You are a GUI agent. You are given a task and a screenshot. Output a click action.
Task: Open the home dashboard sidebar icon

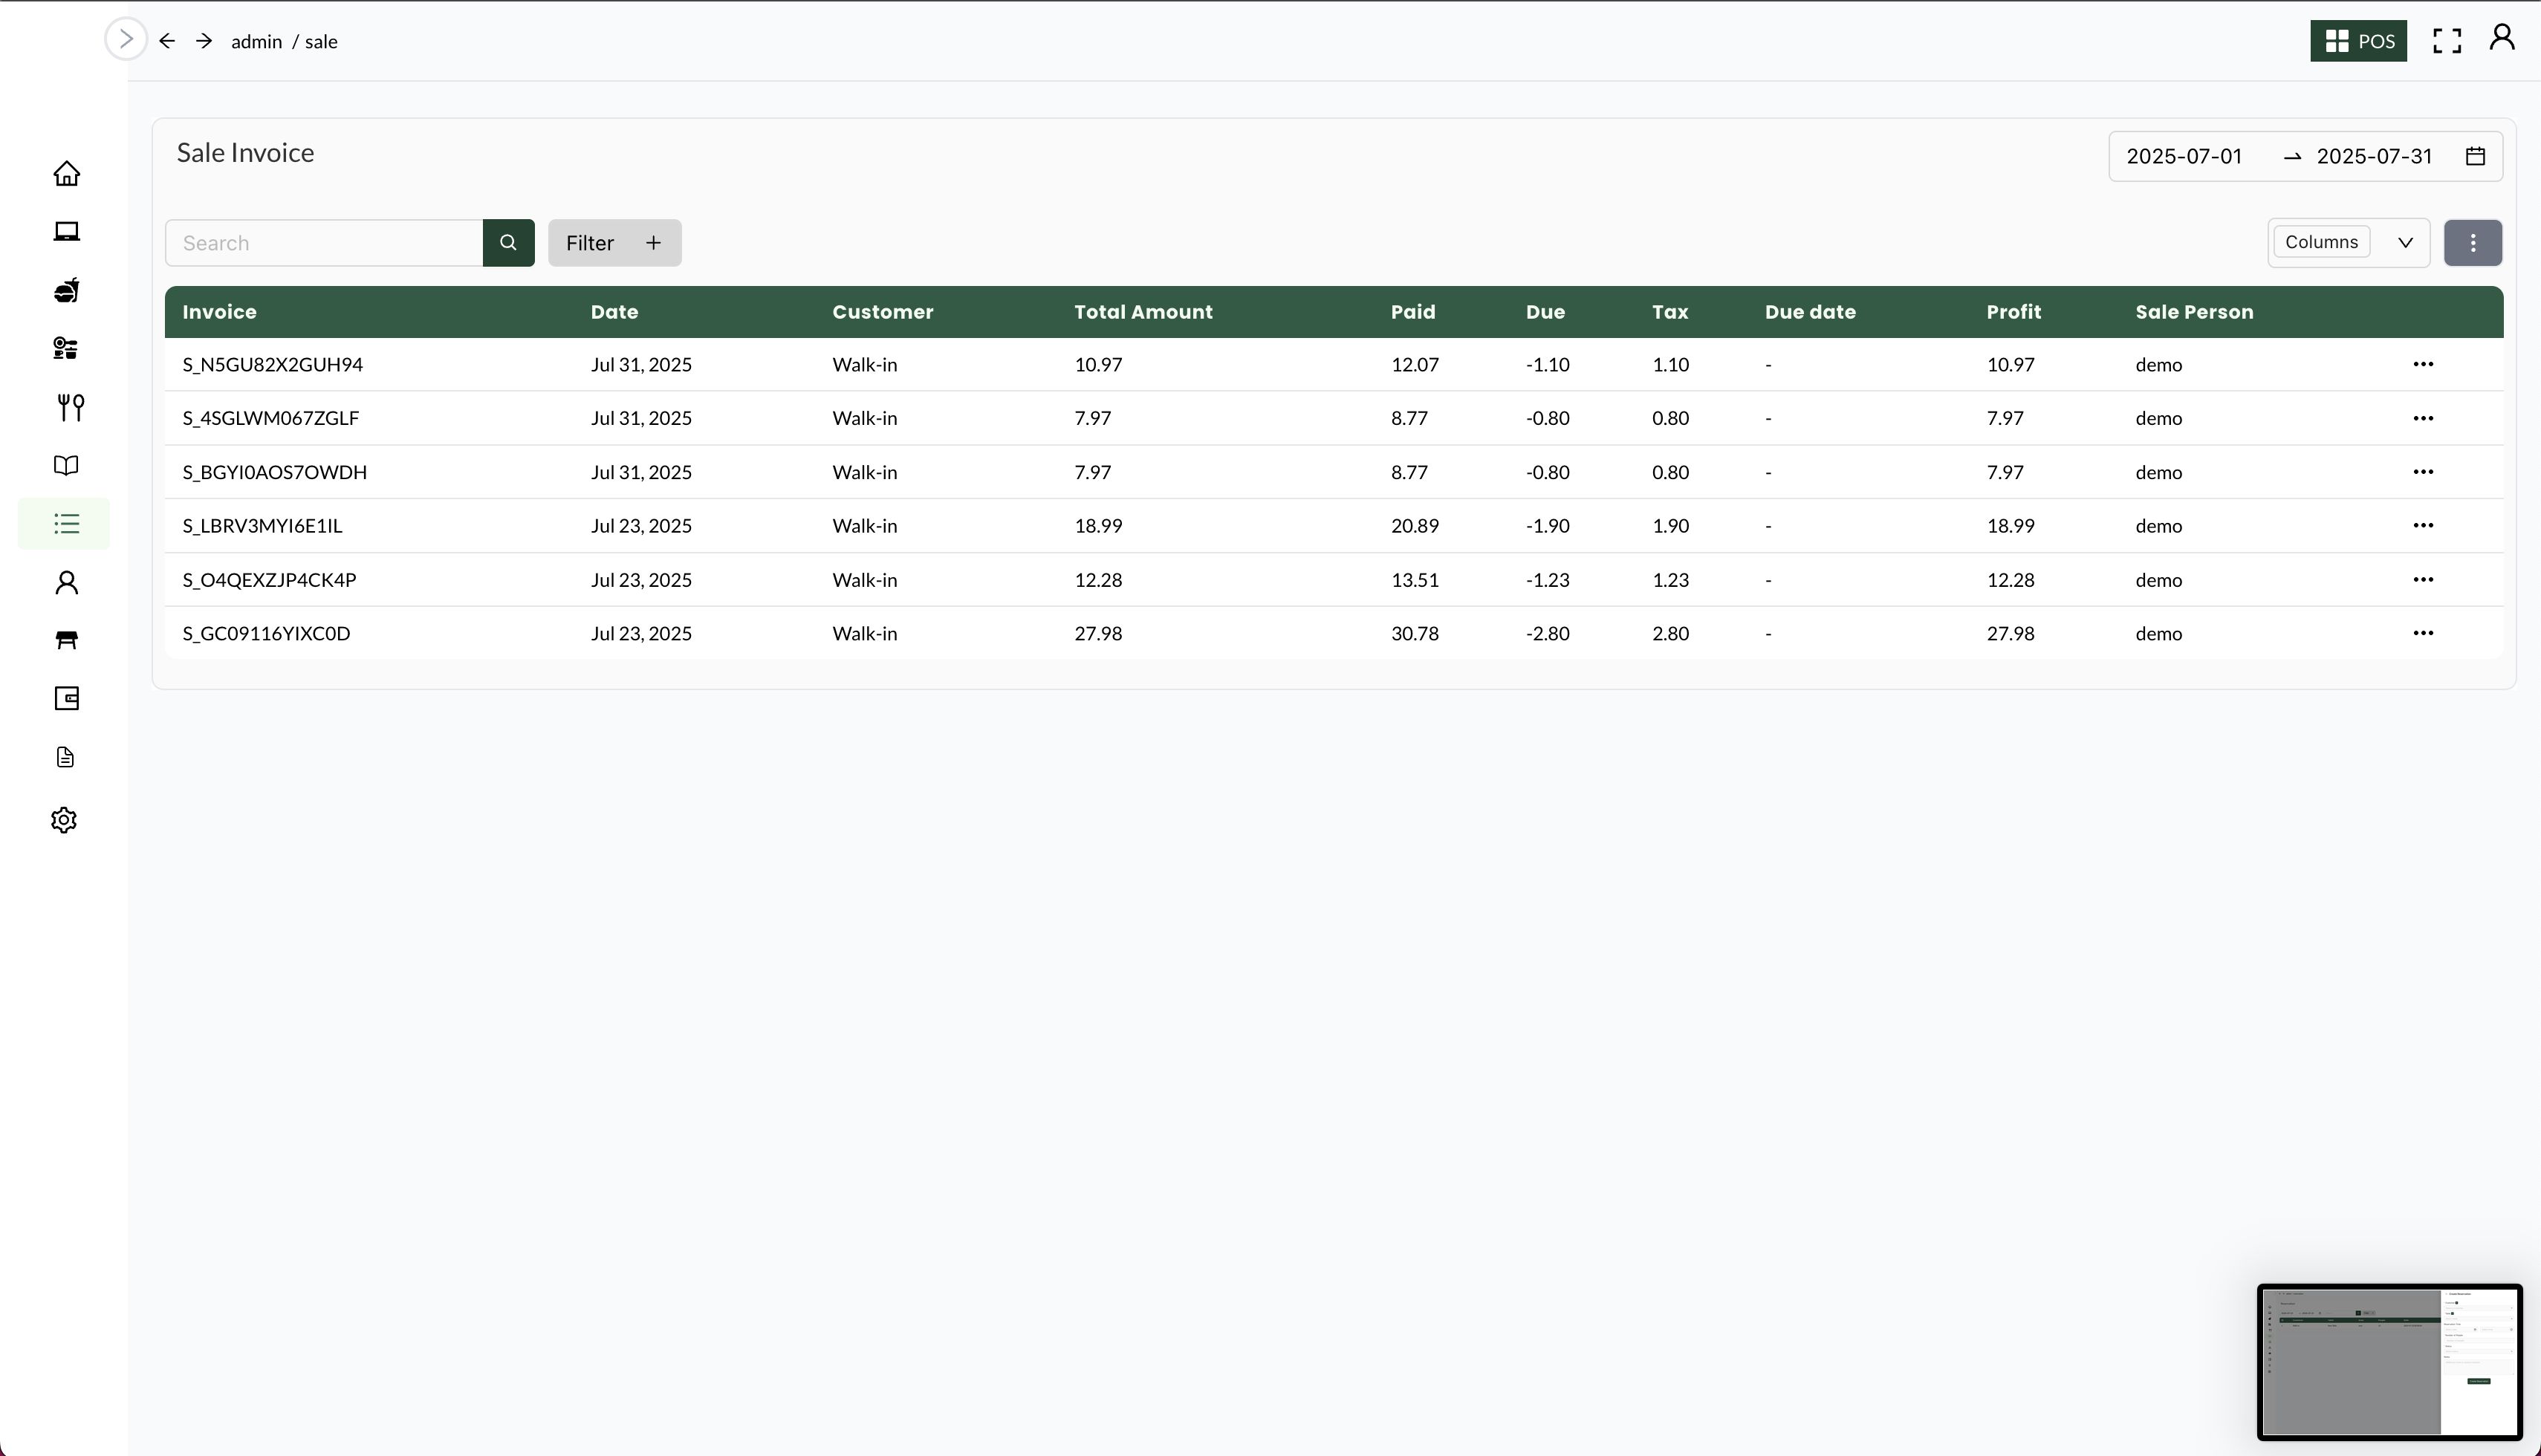click(66, 173)
